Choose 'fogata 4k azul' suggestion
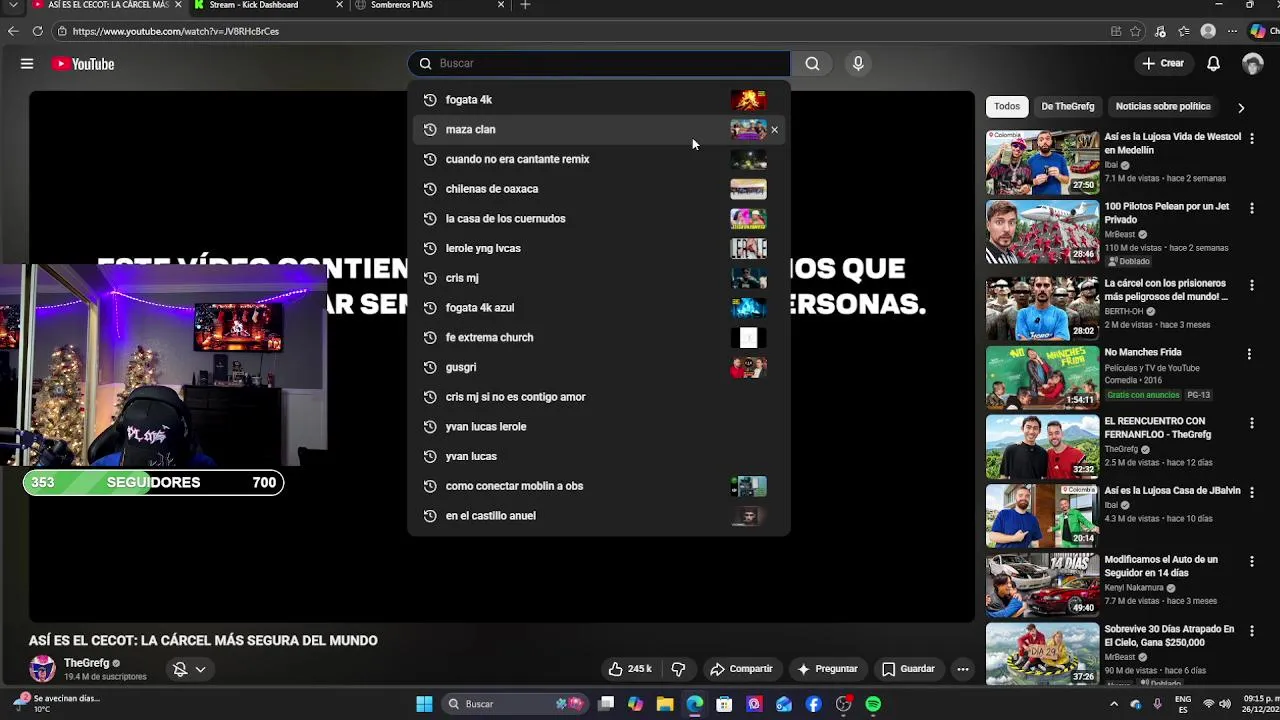 [x=599, y=308]
